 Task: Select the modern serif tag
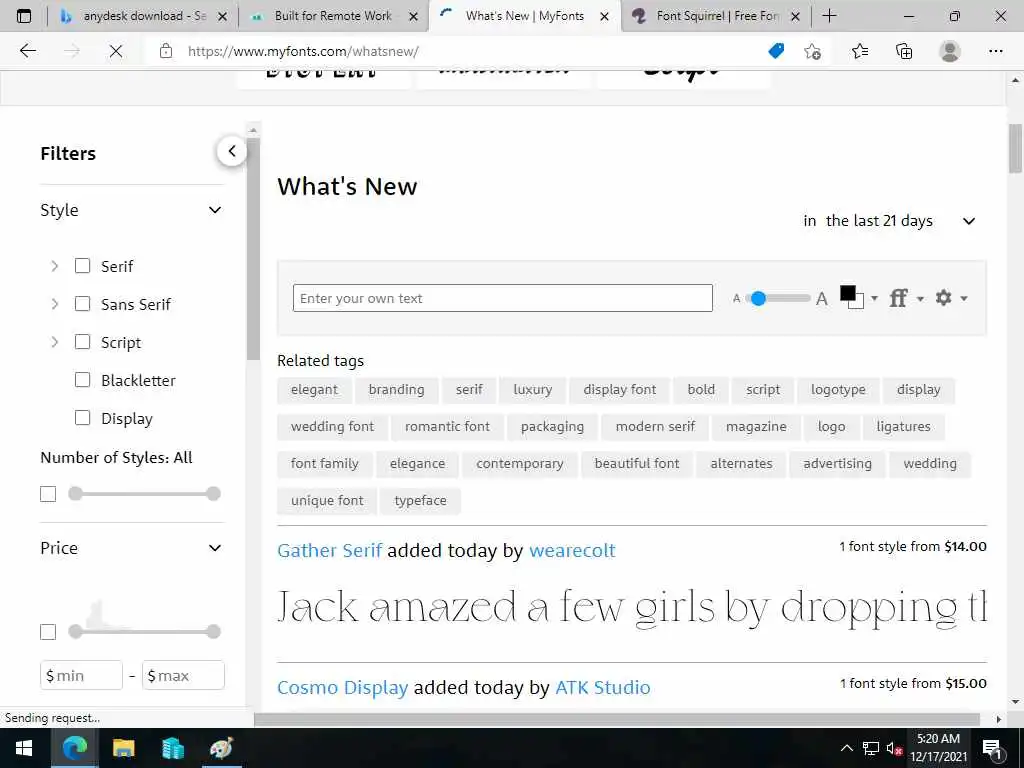(655, 427)
